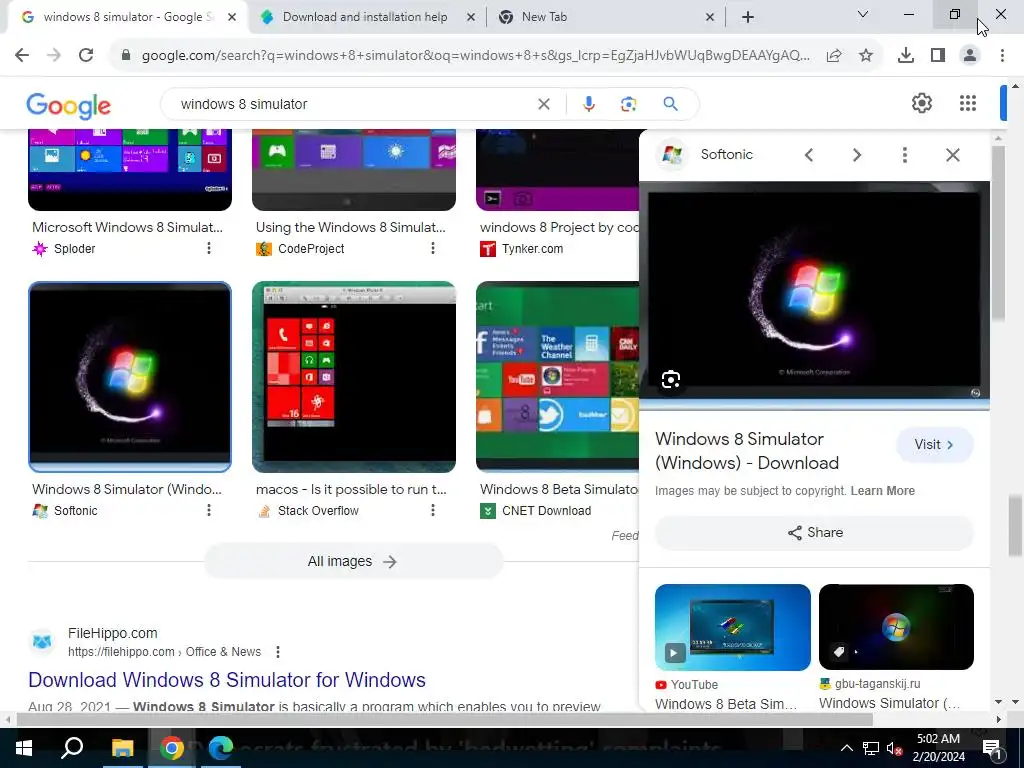Open the CodeProject Windows 8 Simulator thumbnail

tap(354, 170)
